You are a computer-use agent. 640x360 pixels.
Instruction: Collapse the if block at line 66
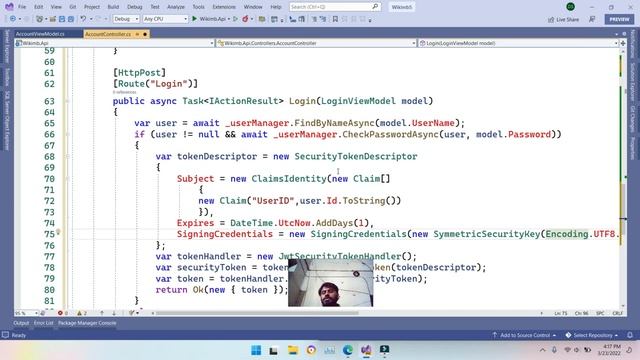pos(67,134)
